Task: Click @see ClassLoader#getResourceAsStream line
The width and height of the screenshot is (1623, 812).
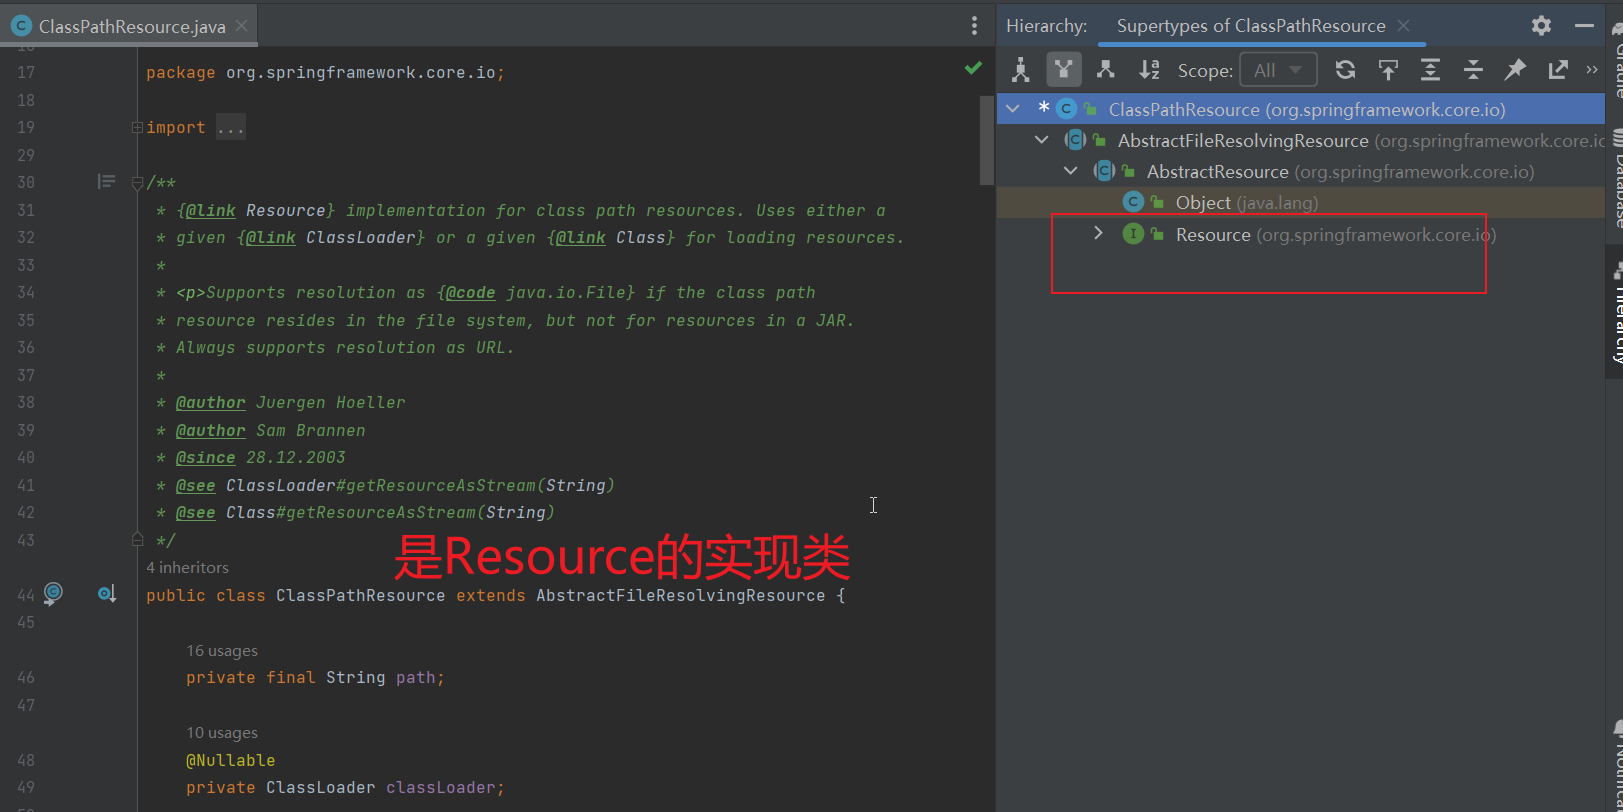Action: click(x=395, y=485)
